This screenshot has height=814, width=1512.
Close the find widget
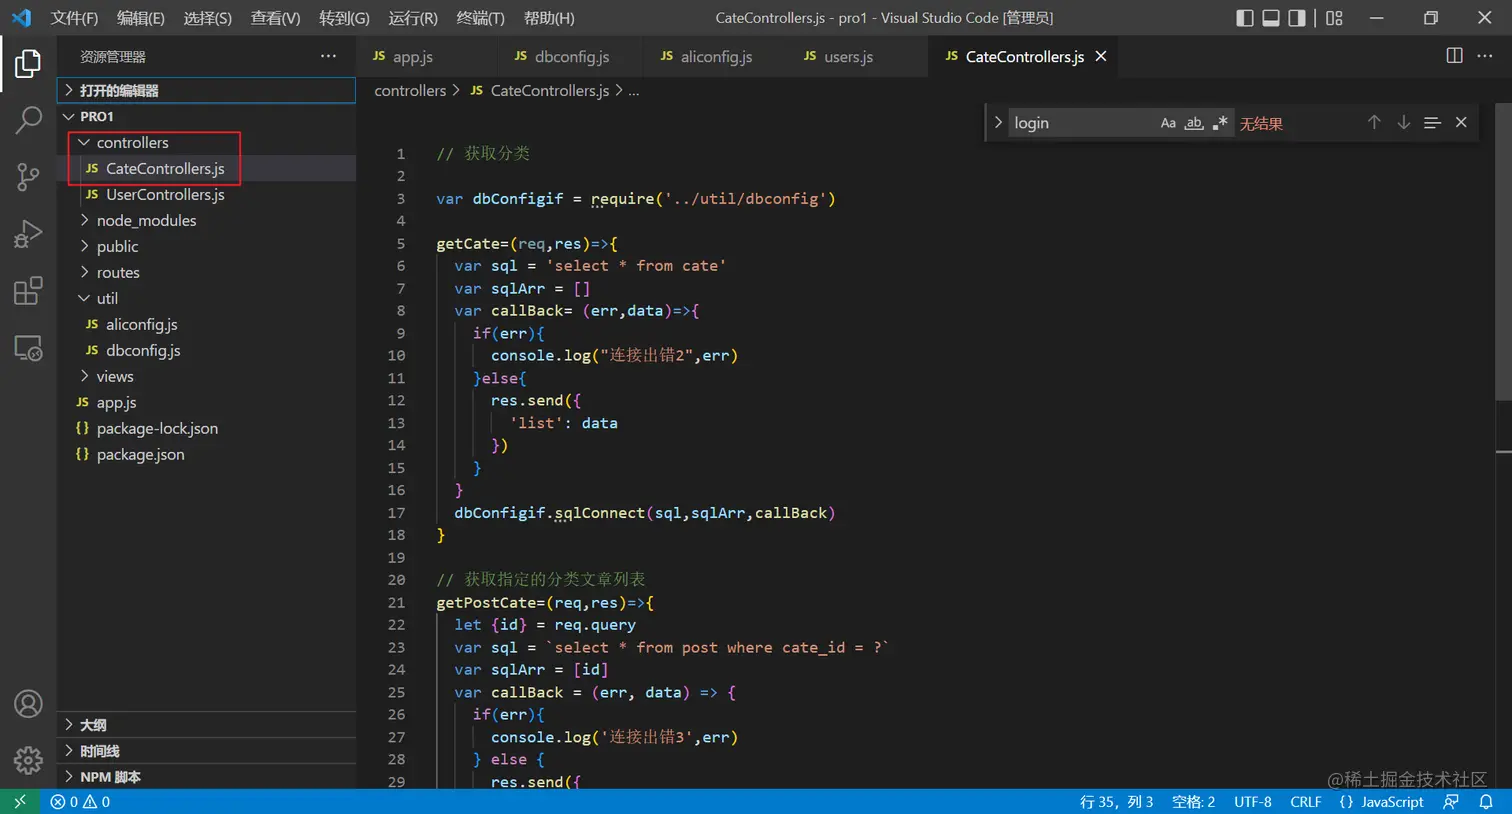[1461, 122]
